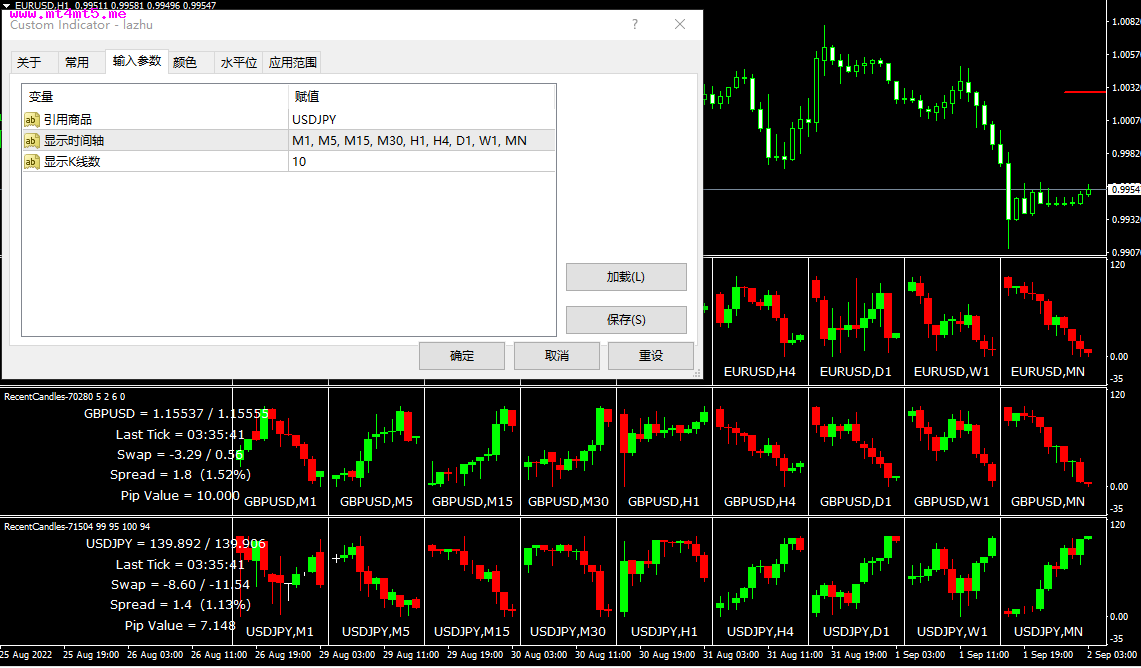Cancel the dialog with 取消

[x=557, y=356]
